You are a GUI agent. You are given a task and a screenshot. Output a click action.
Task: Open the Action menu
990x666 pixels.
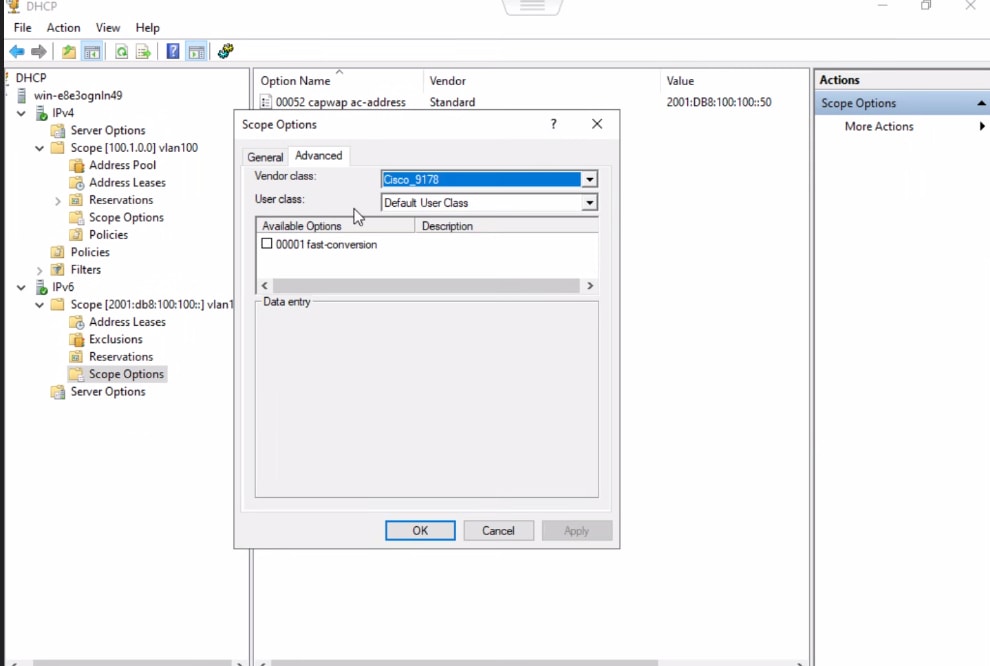pos(63,27)
